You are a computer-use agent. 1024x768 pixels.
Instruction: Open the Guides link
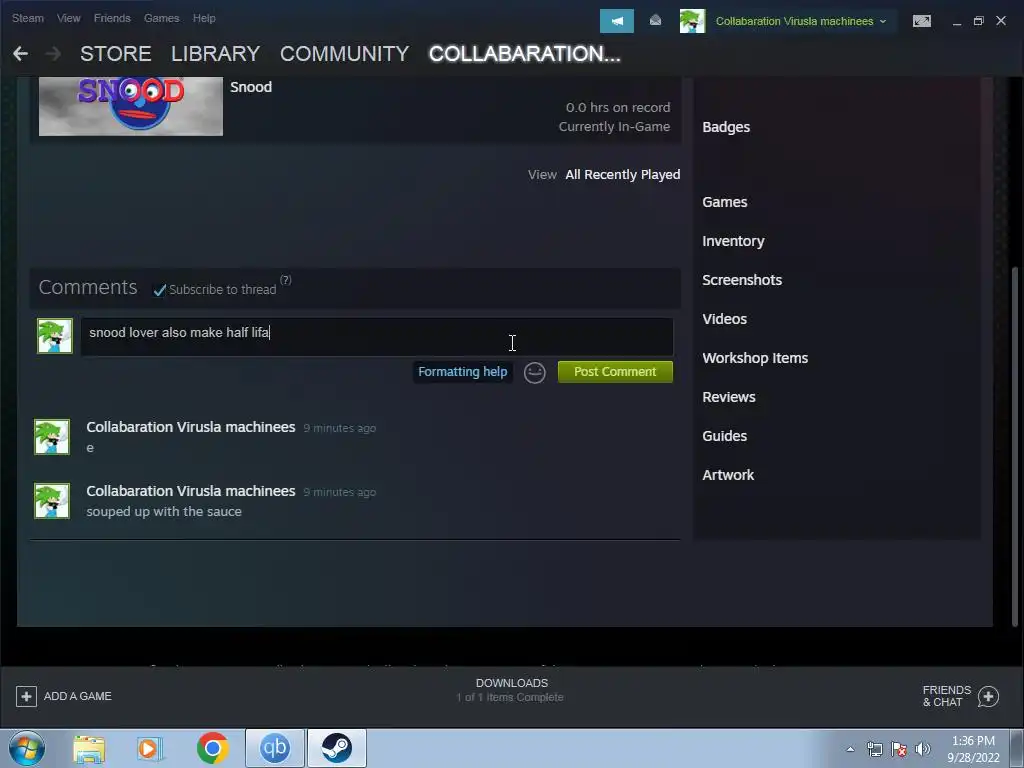(x=724, y=436)
